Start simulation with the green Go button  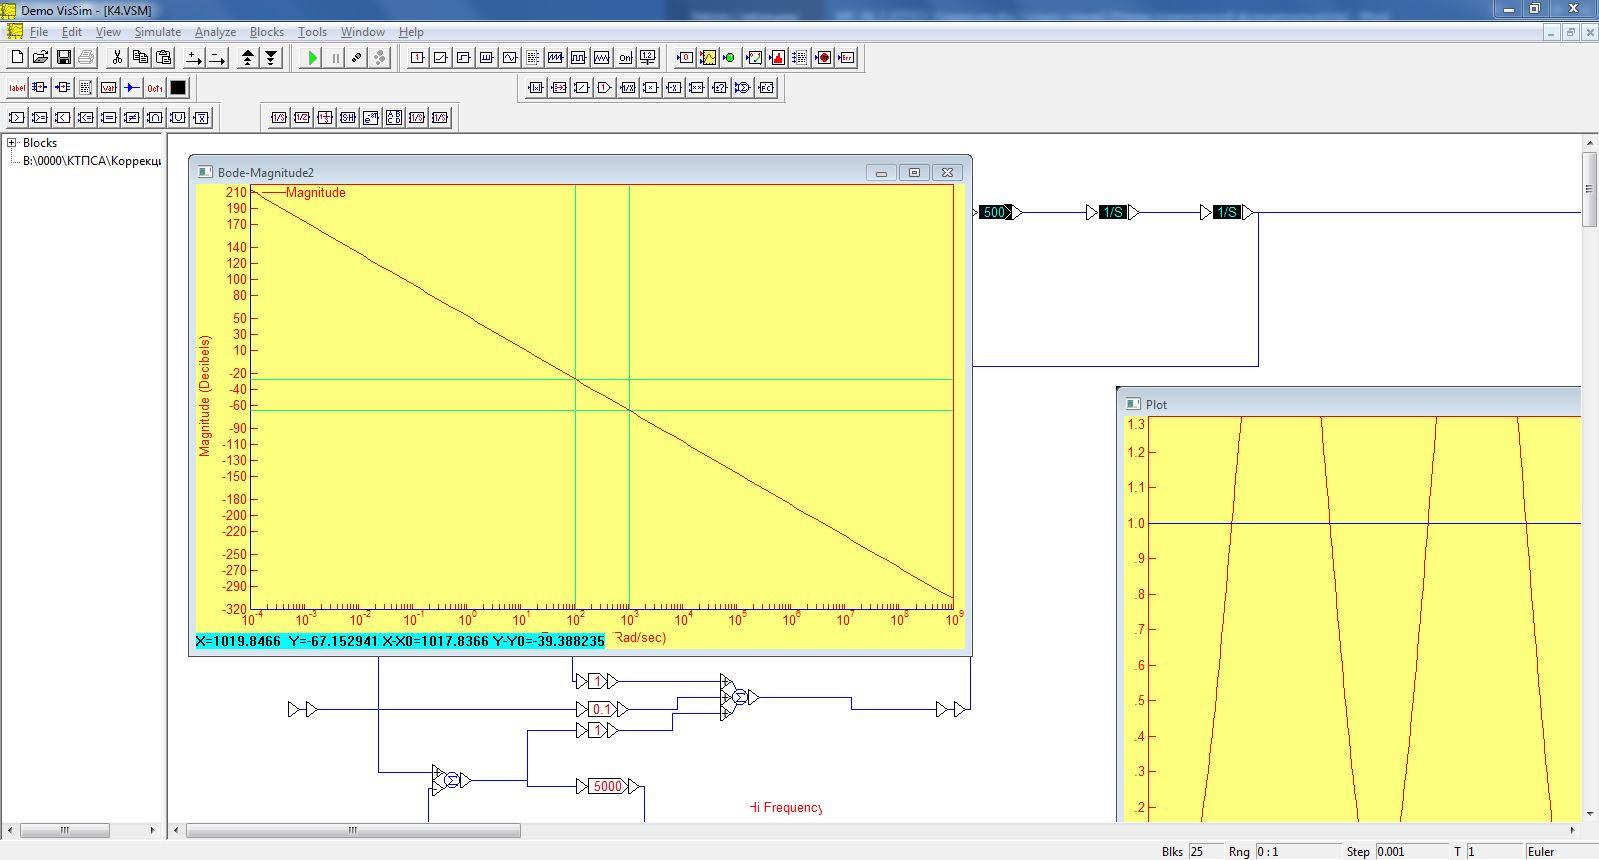point(312,58)
